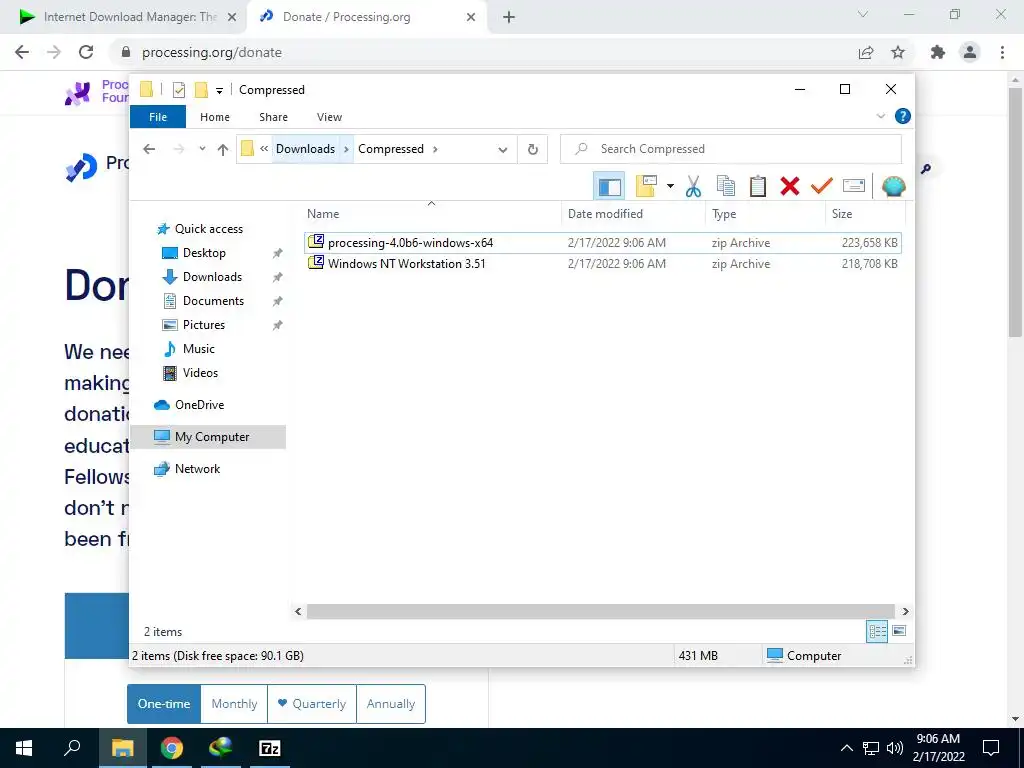The width and height of the screenshot is (1024, 768).
Task: Toggle the preview pane toolbar icon
Action: point(609,187)
